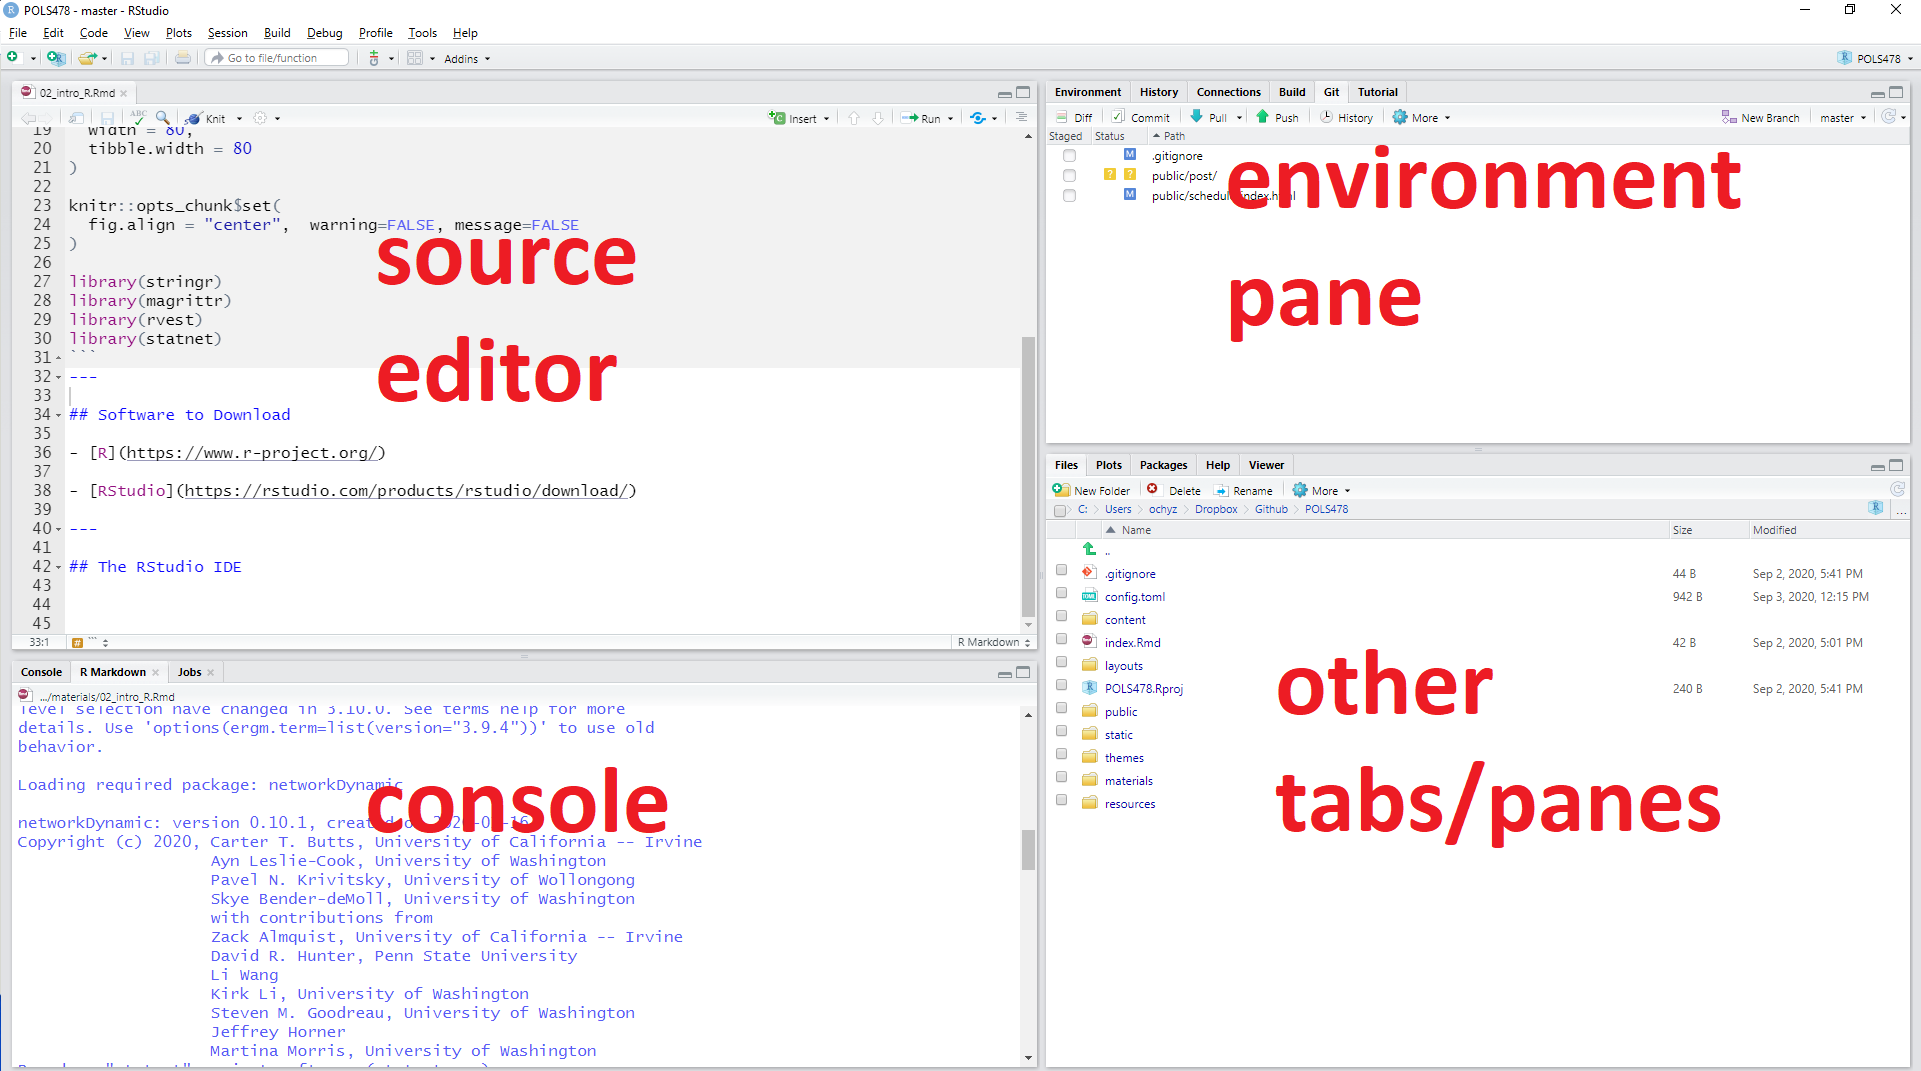Viewport: 1921px width, 1071px height.
Task: Click the R Markdown file type selector in status bar
Action: 993,642
